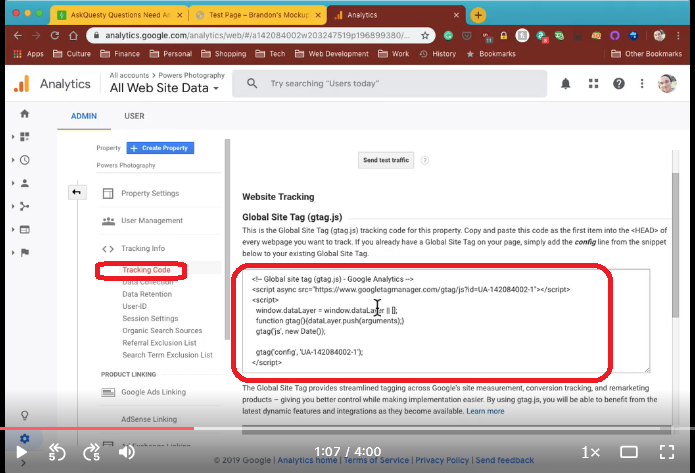This screenshot has width=695, height=473.
Task: Expand the Acquisition sidebar arrow
Action: point(13,206)
